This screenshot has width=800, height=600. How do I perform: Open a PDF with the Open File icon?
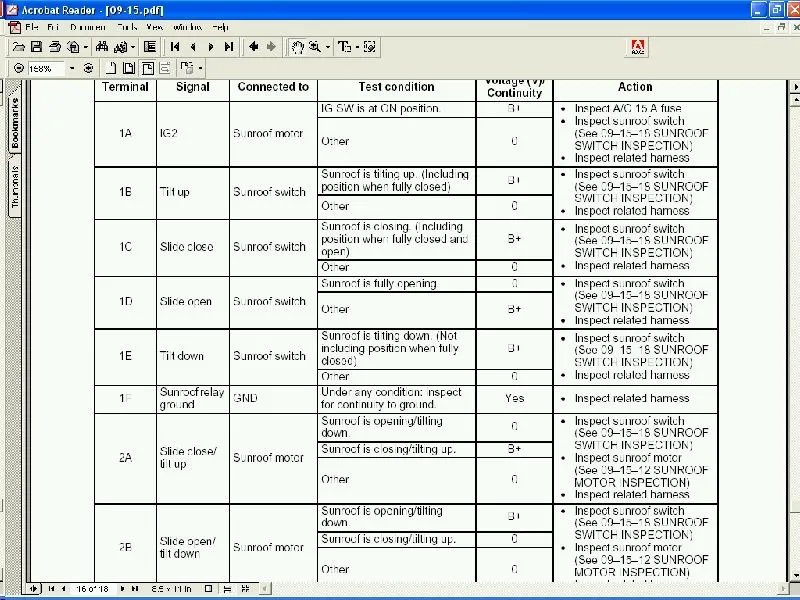pos(19,47)
